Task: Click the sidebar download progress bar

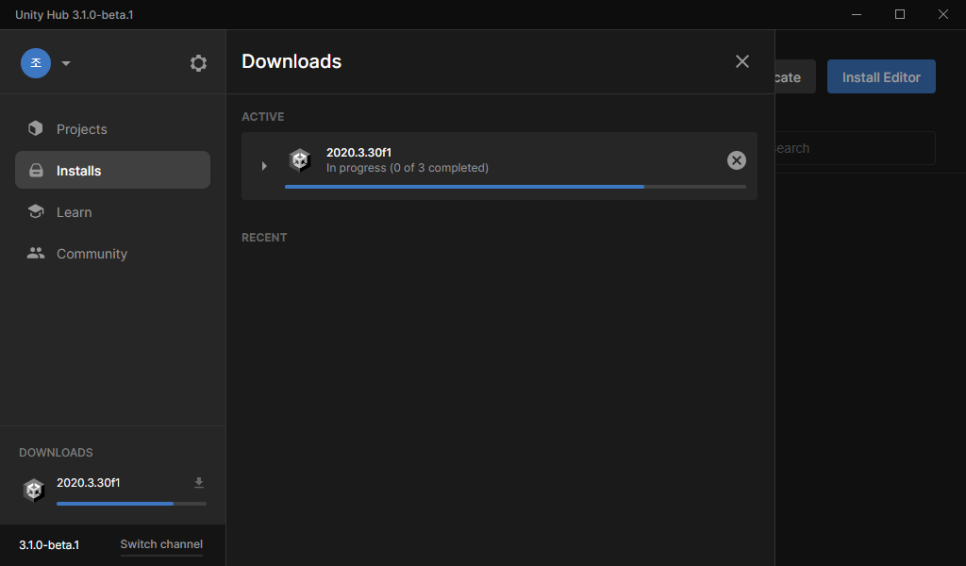Action: tap(131, 504)
